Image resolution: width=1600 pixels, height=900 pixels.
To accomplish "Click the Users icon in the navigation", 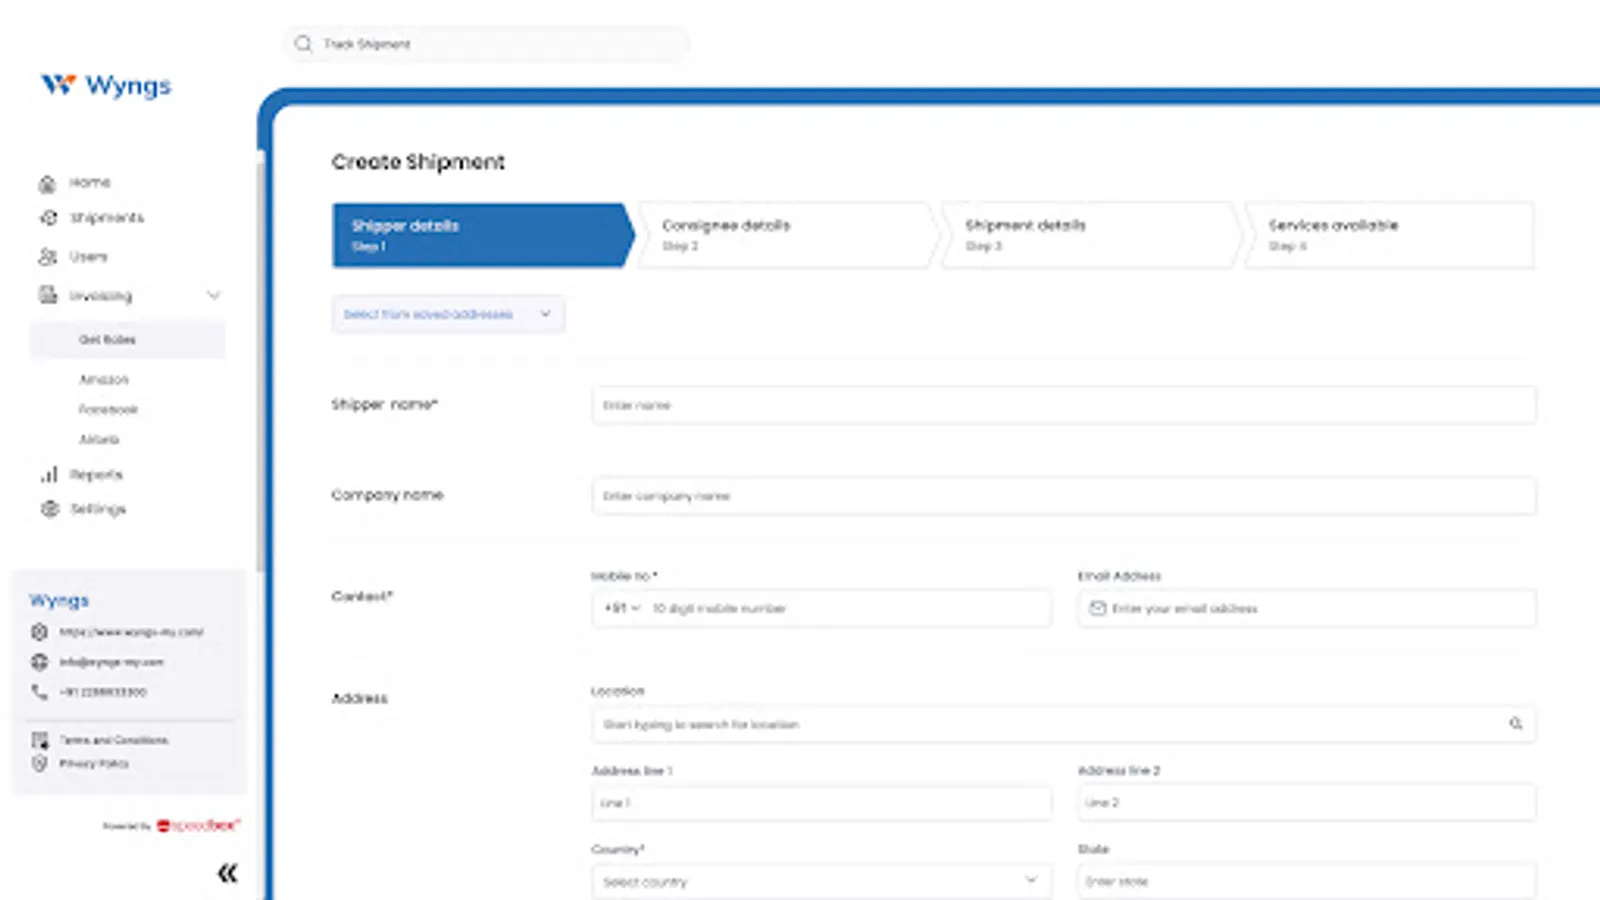I will pos(47,256).
